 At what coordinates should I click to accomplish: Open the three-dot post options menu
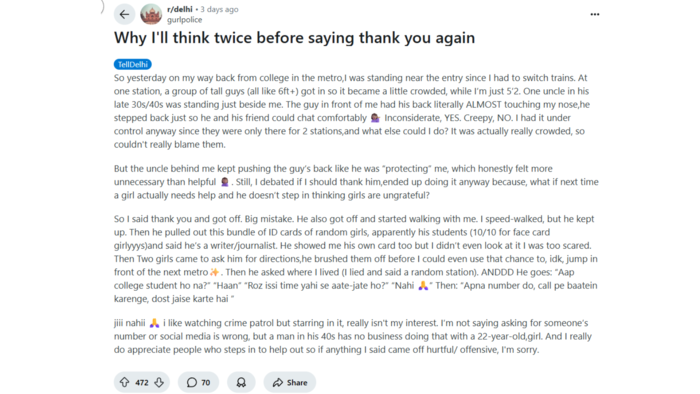(x=595, y=14)
